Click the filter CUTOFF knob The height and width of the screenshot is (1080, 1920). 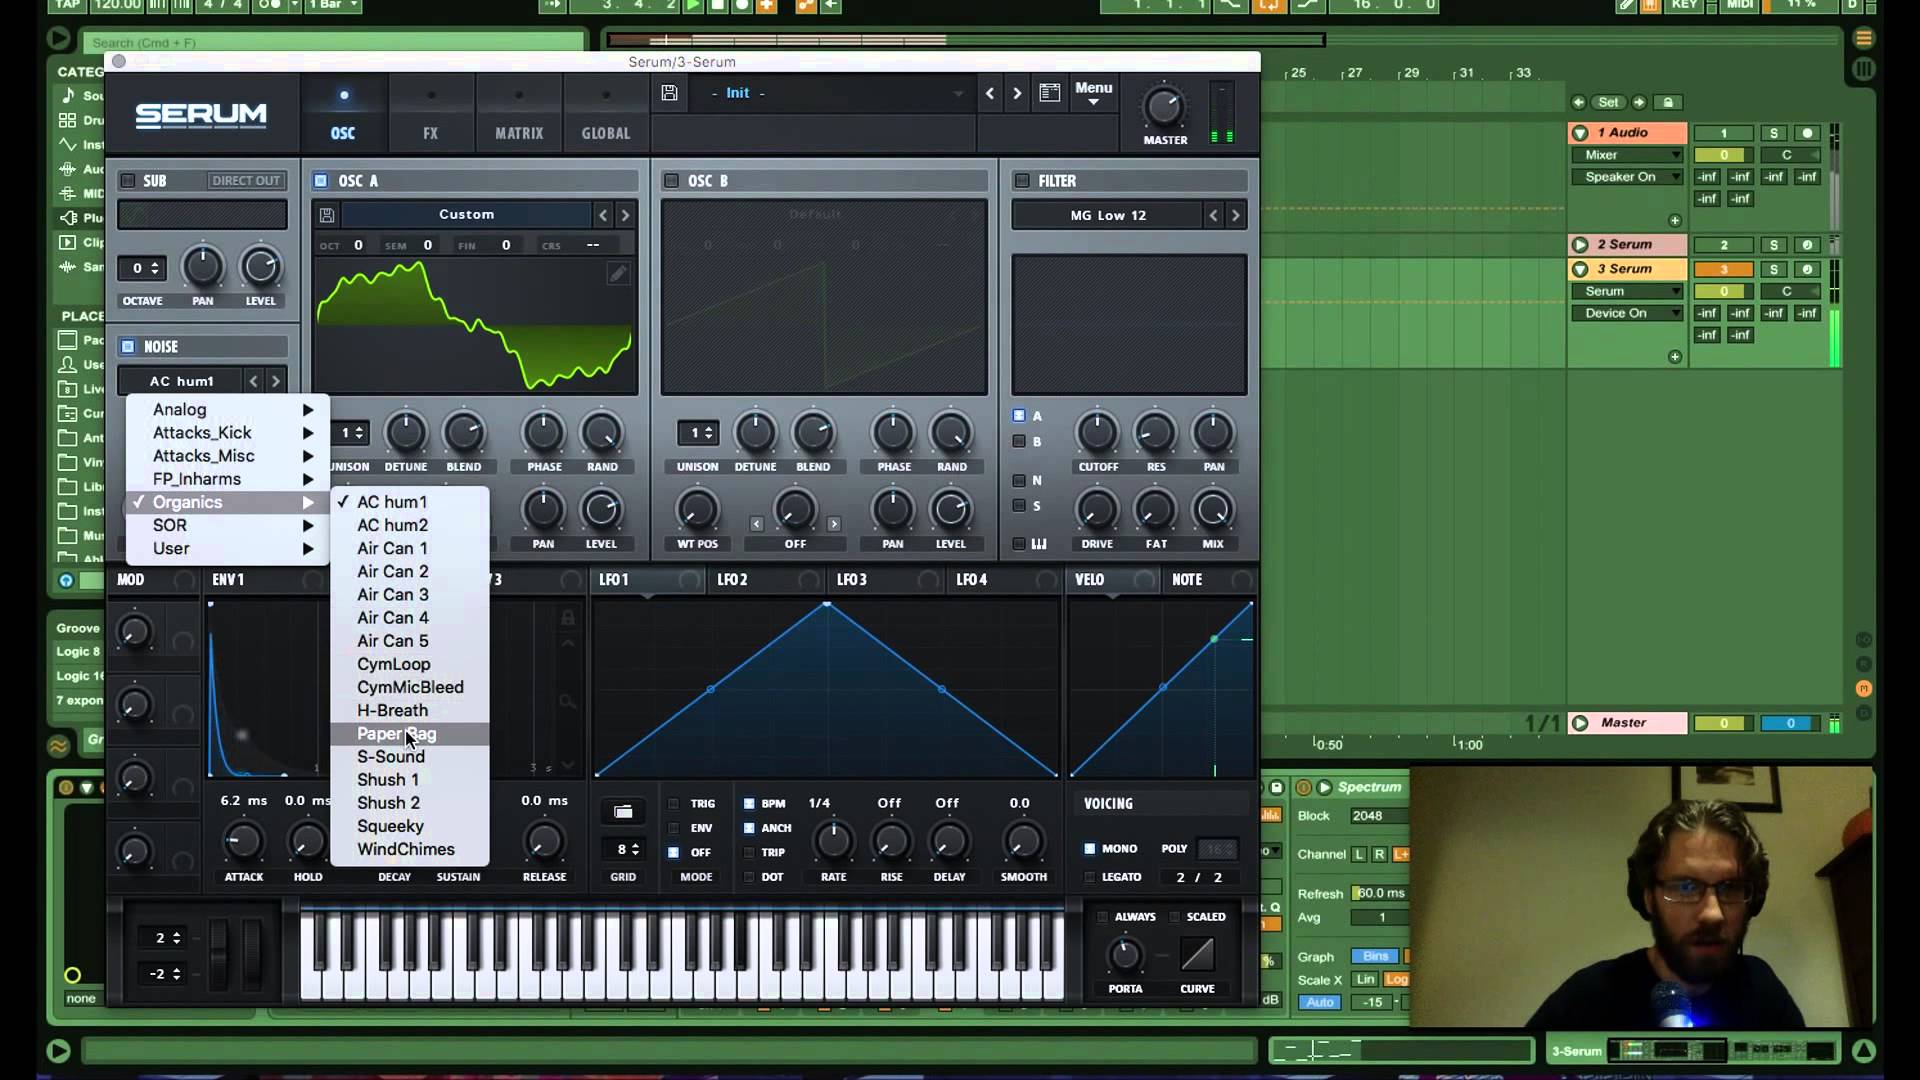[1097, 433]
